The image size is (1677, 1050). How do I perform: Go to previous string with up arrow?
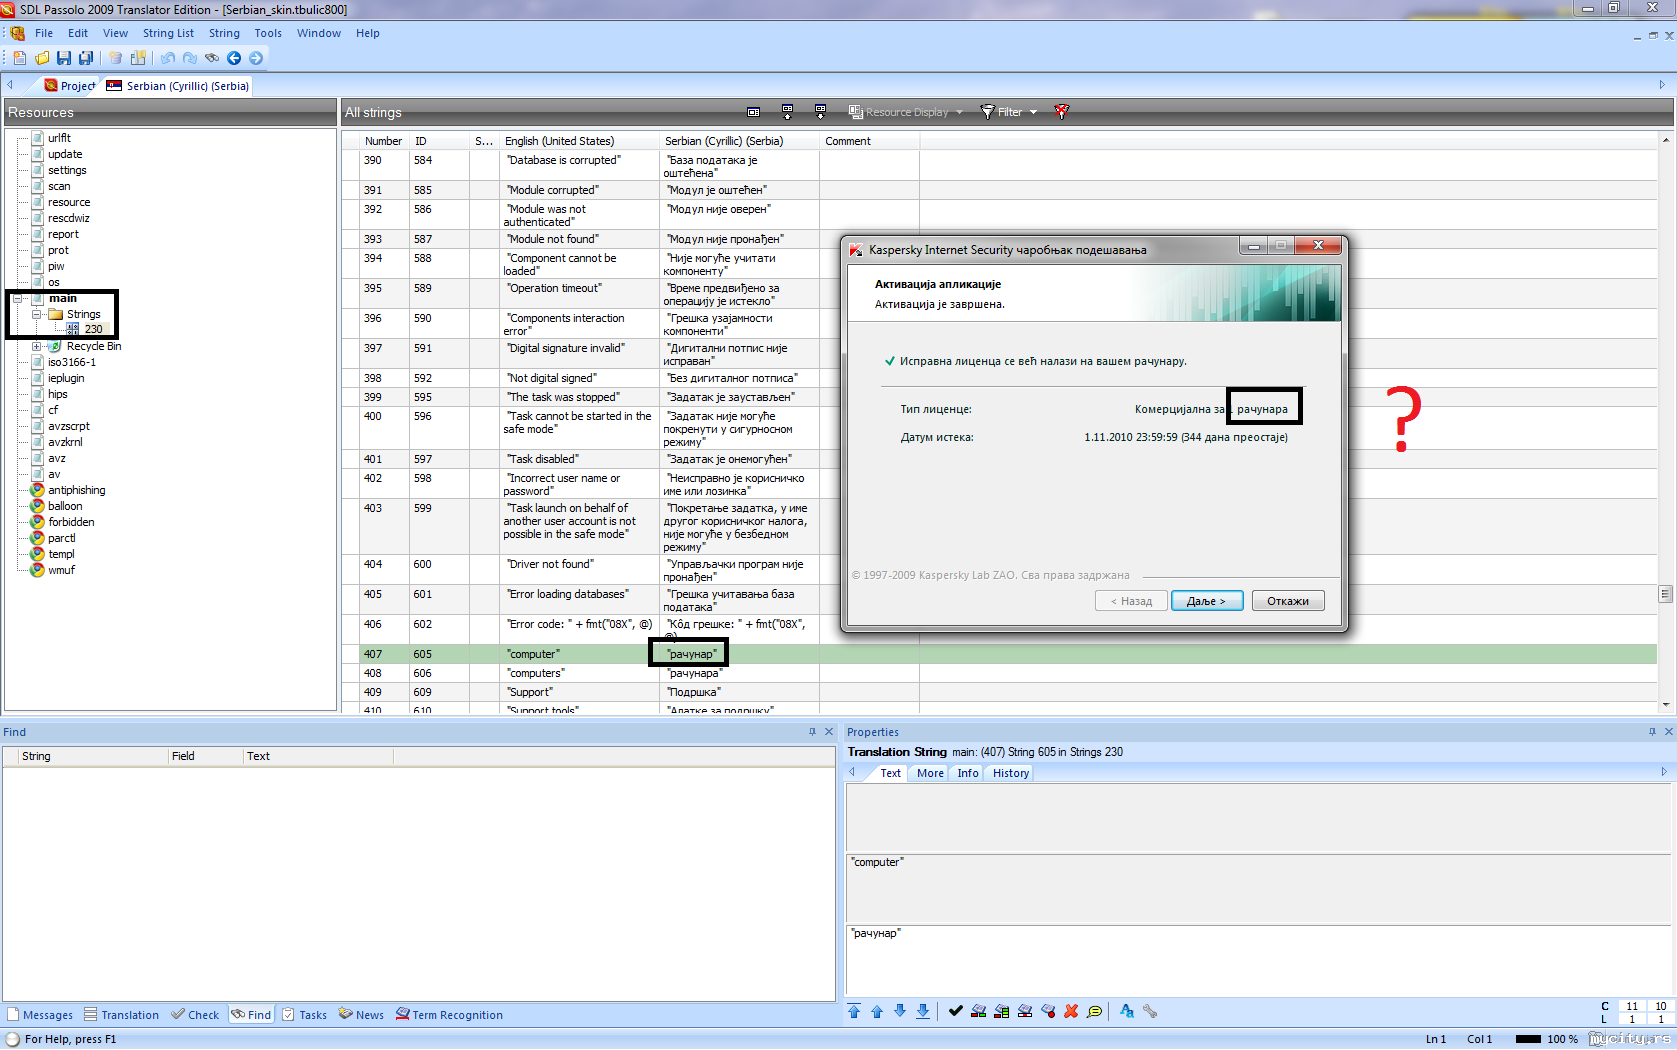click(x=877, y=1011)
